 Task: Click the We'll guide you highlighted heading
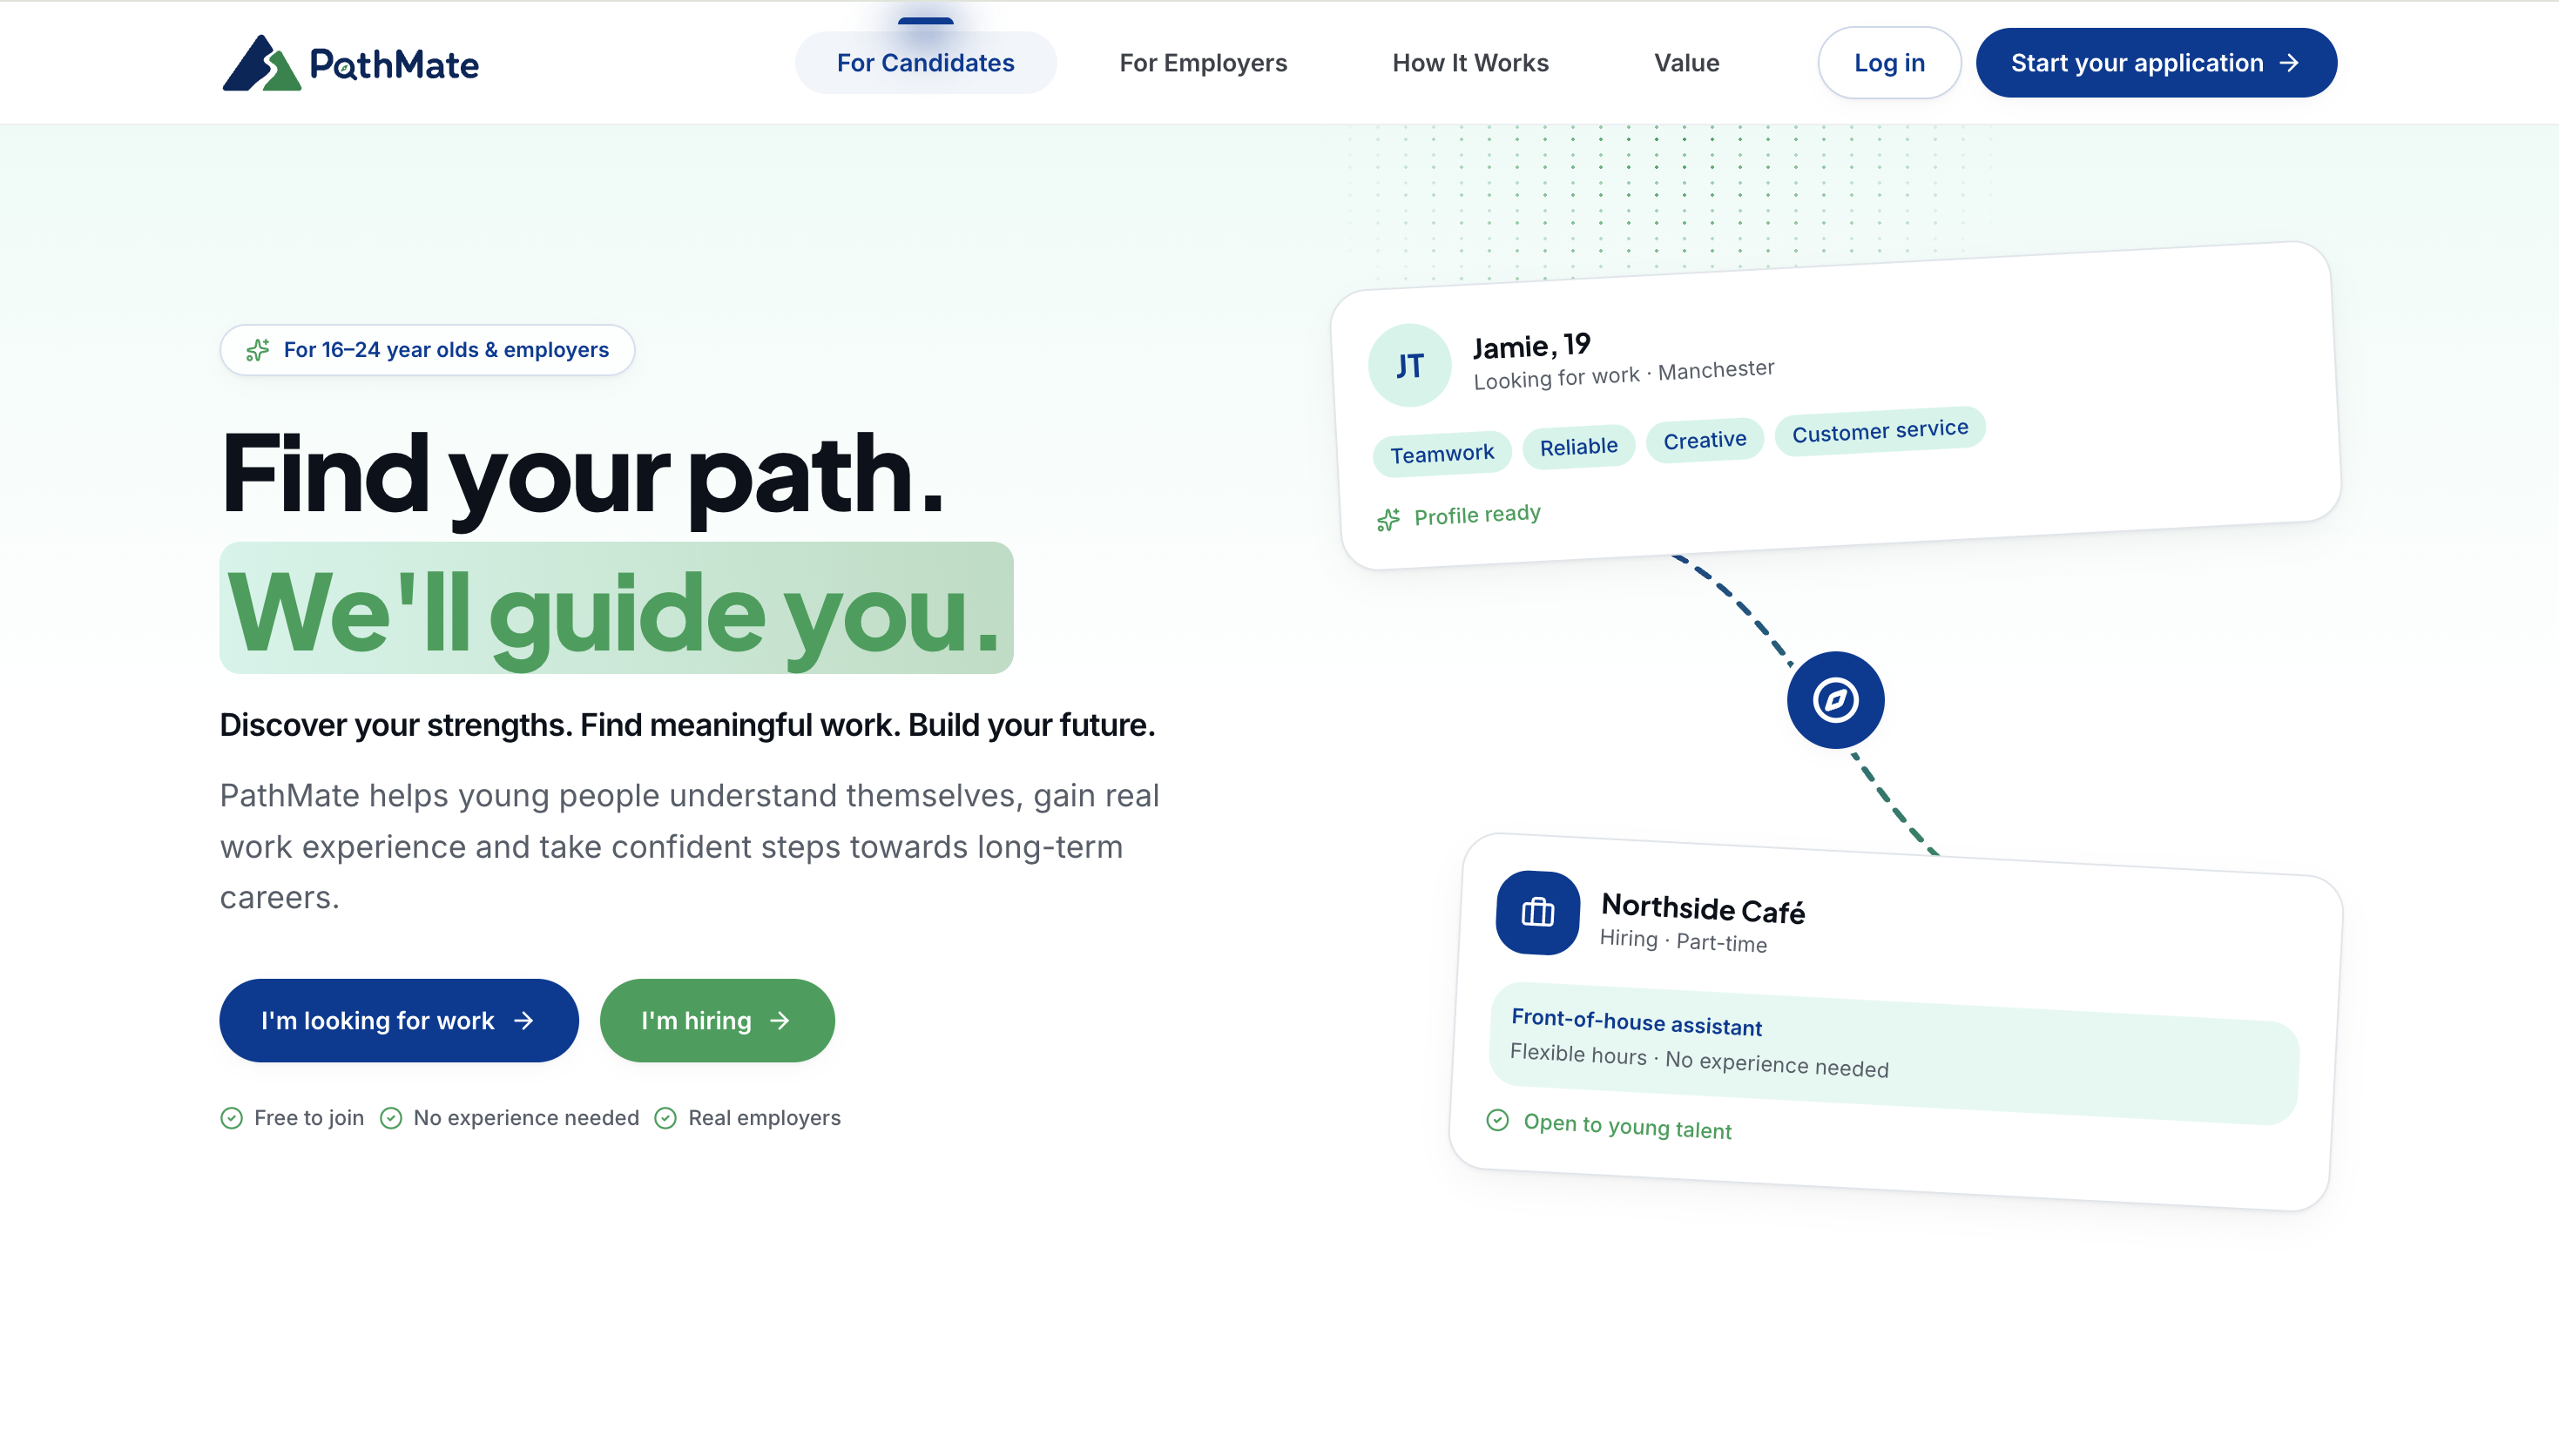tap(616, 608)
